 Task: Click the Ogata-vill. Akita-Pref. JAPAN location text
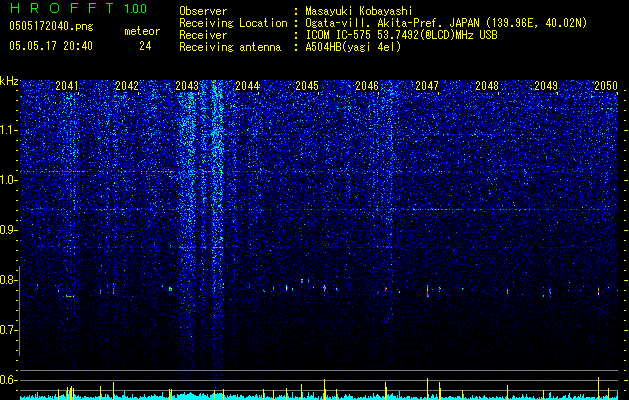[446, 24]
